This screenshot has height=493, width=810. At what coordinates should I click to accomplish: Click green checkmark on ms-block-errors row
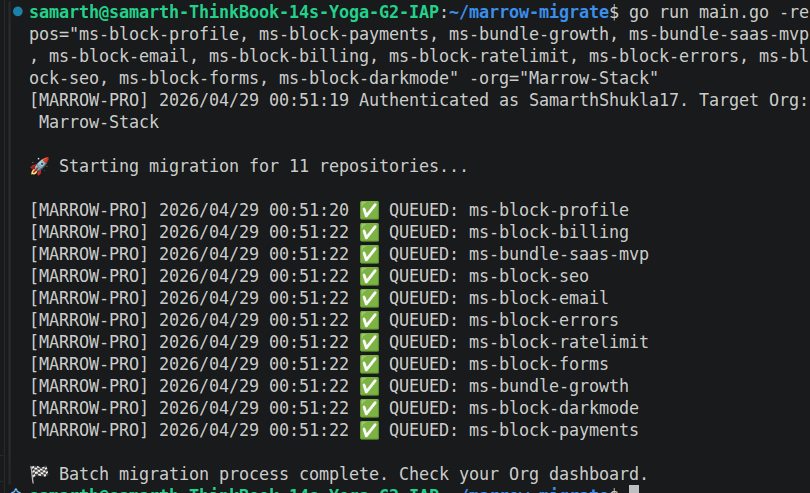[369, 320]
